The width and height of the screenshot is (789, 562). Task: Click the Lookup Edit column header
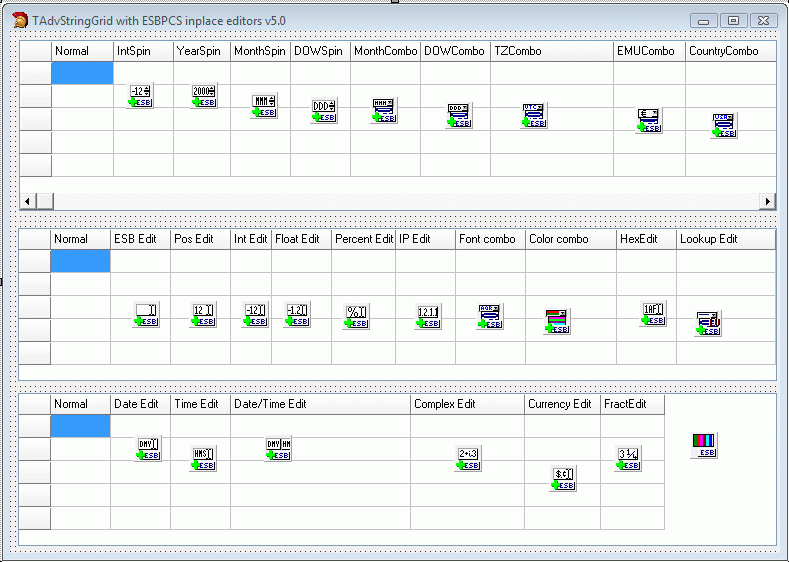tap(726, 239)
